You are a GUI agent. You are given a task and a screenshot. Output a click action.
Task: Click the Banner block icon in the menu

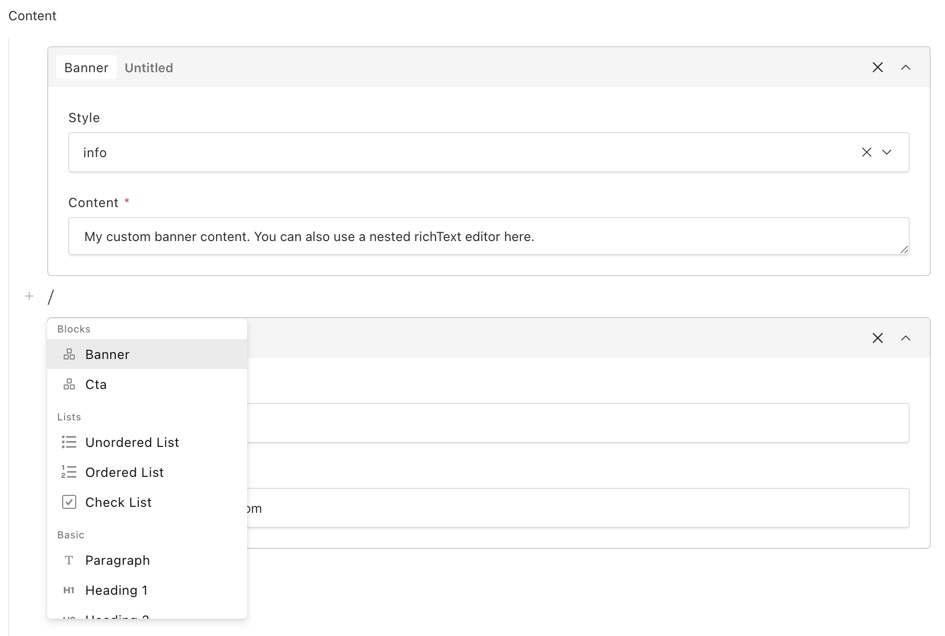(x=69, y=355)
